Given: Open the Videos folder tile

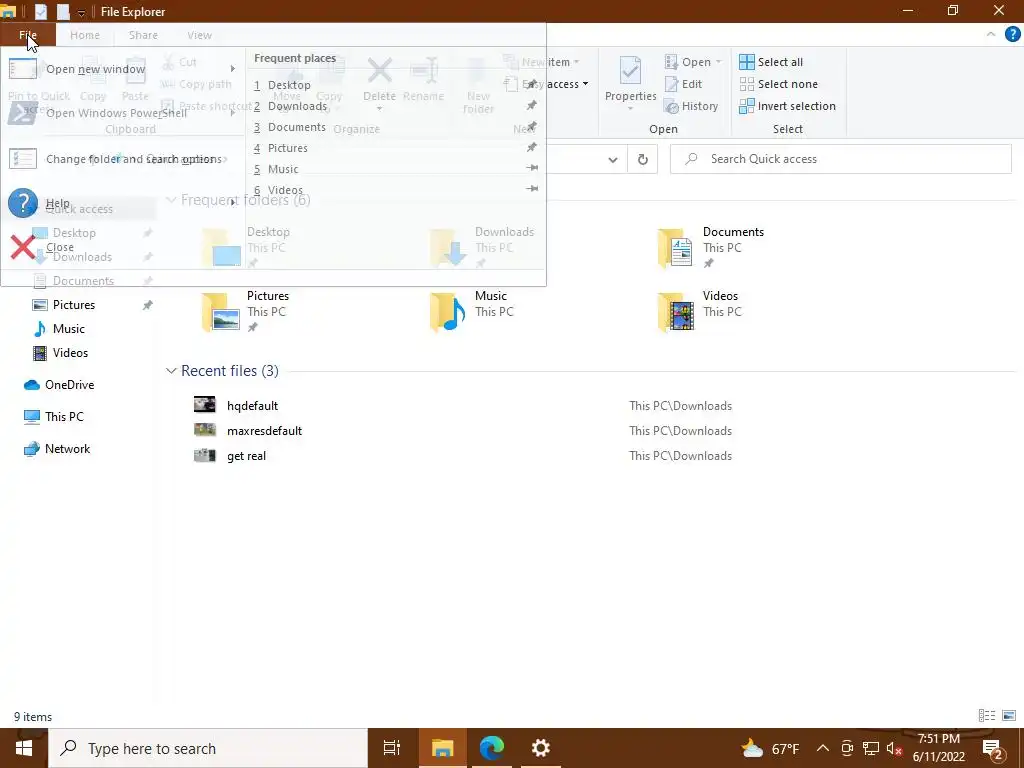Looking at the screenshot, I should (699, 312).
